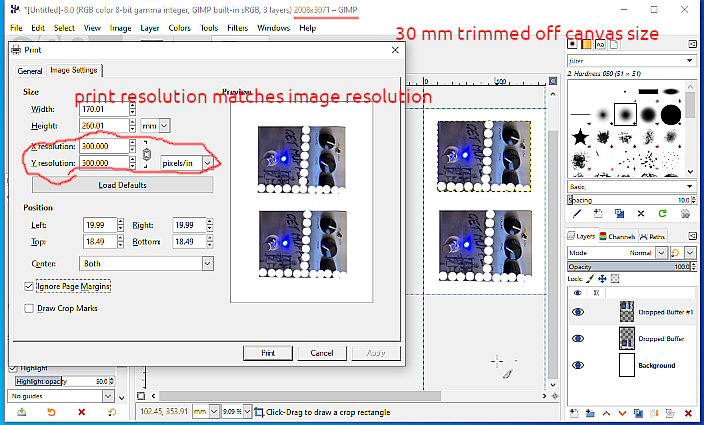Switch to the Paths tab

pyautogui.click(x=652, y=236)
